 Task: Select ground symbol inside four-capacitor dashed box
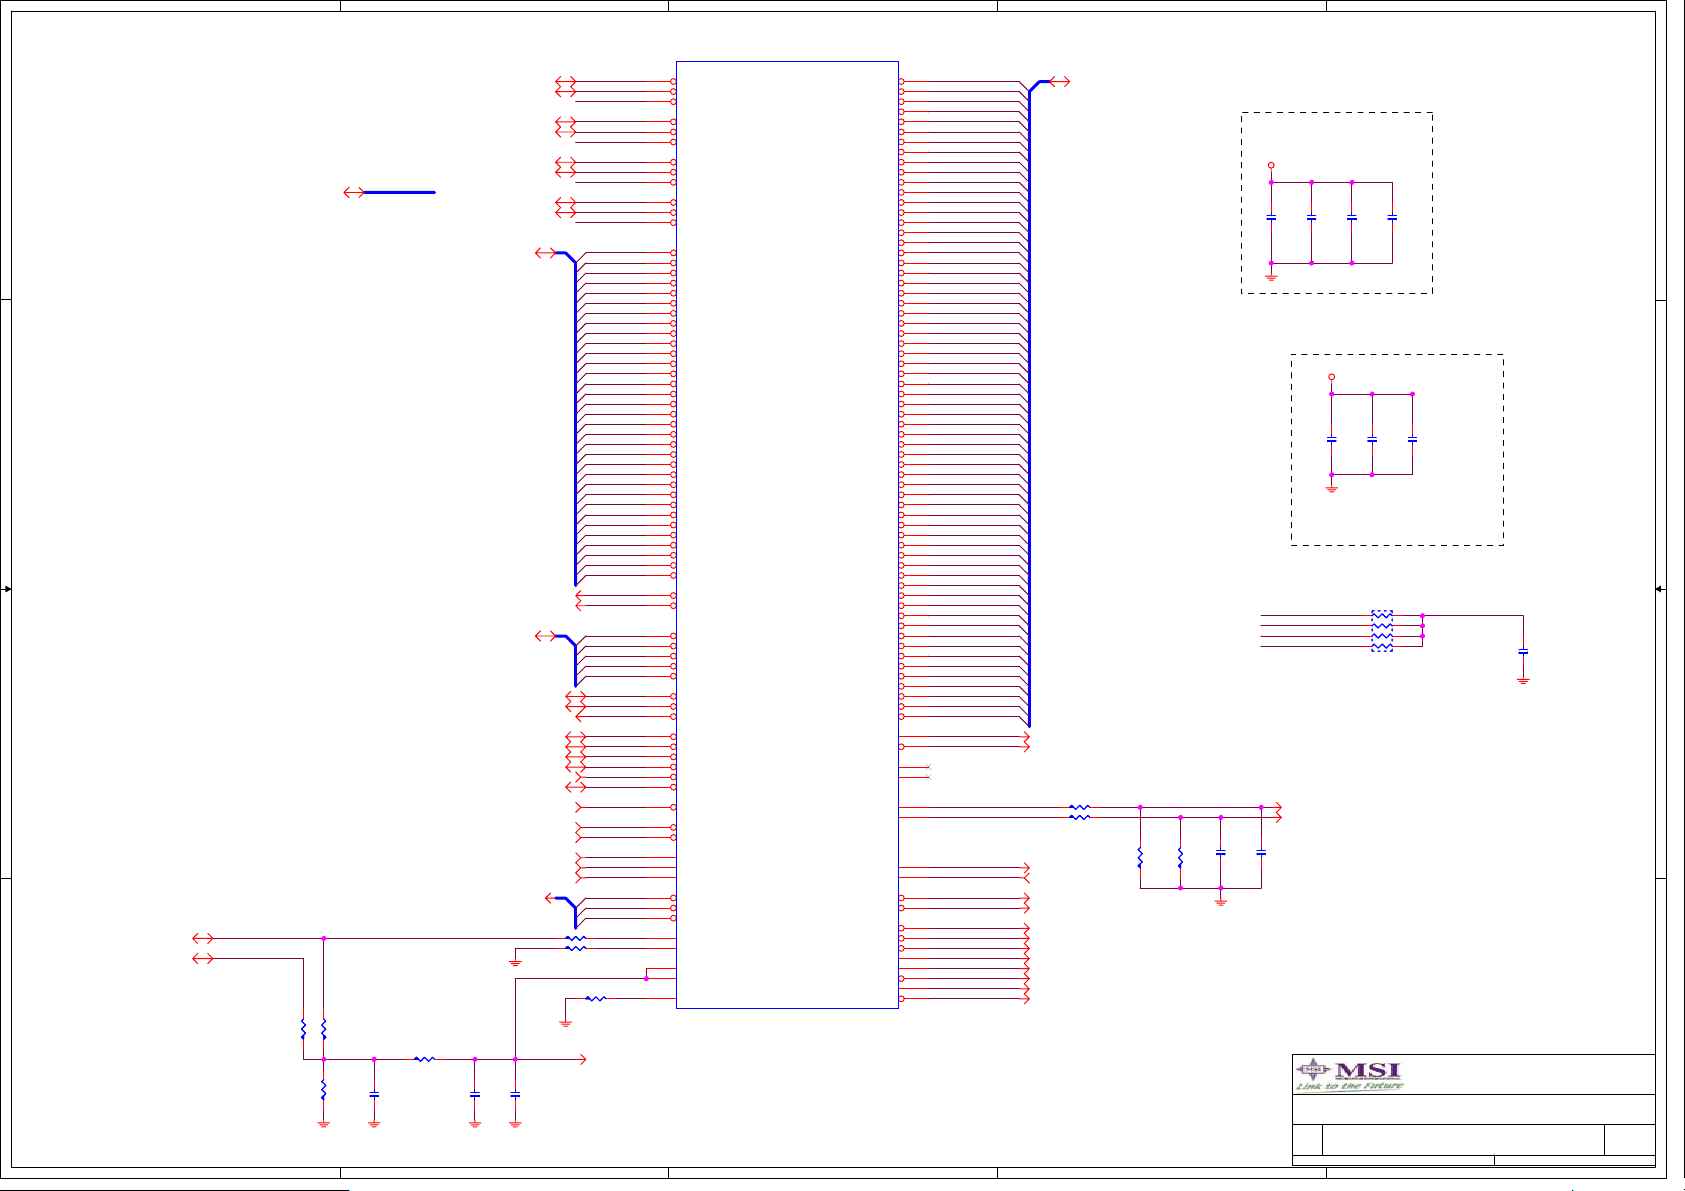tap(1271, 275)
